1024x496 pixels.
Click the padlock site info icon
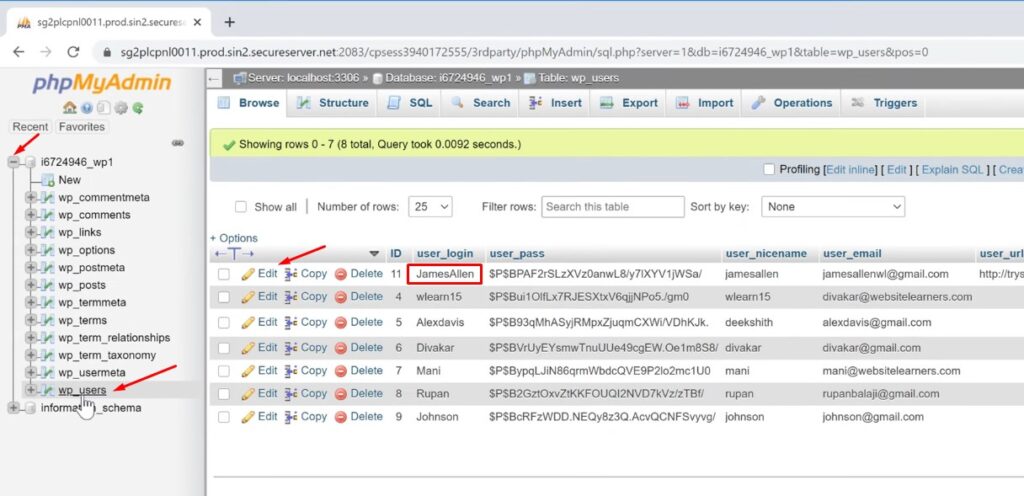coord(107,52)
